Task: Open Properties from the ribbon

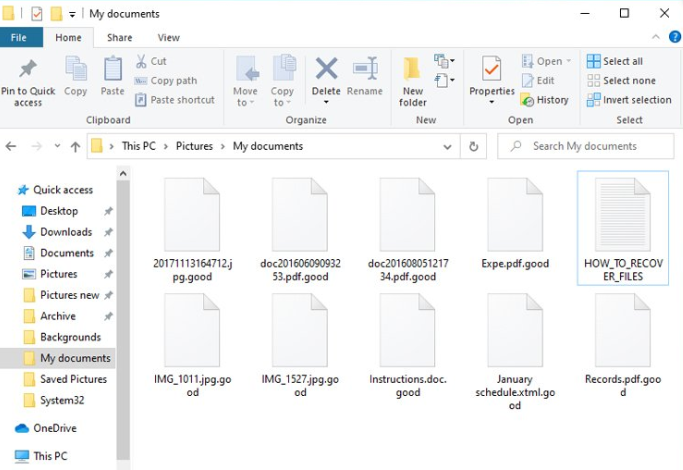Action: 492,77
